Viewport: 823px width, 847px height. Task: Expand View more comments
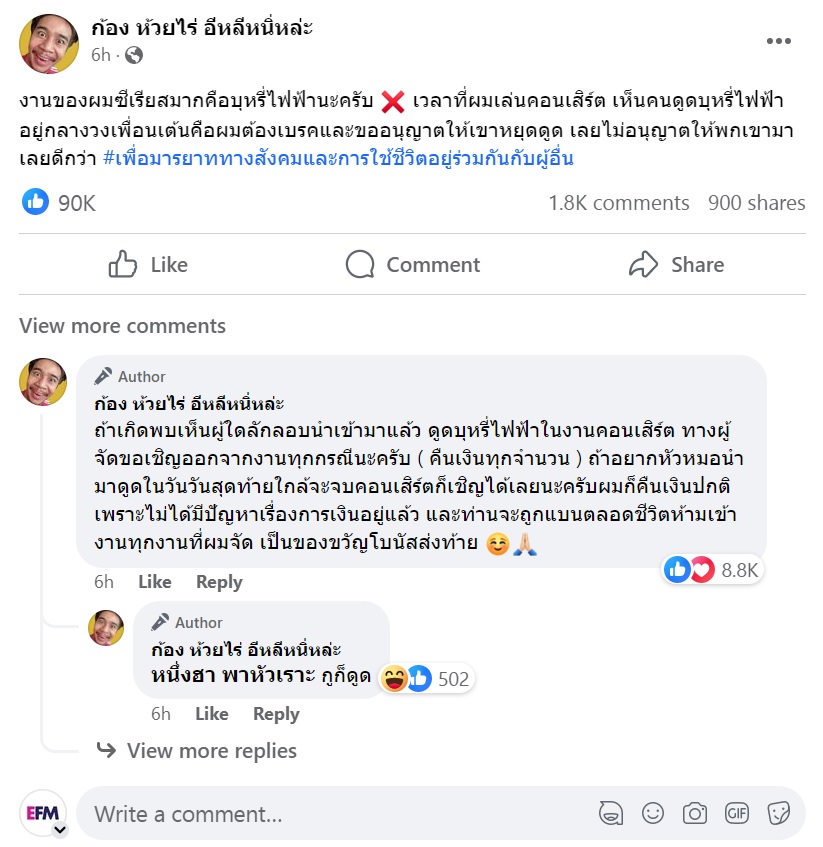click(x=123, y=326)
